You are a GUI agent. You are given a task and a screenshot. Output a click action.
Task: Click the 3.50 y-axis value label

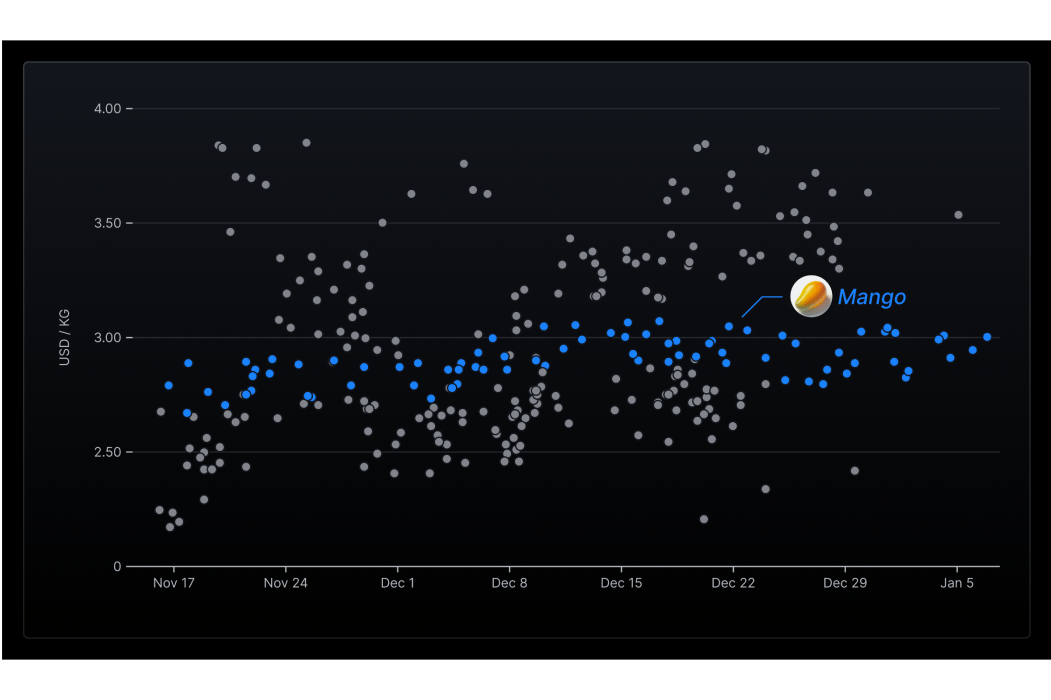tap(106, 223)
